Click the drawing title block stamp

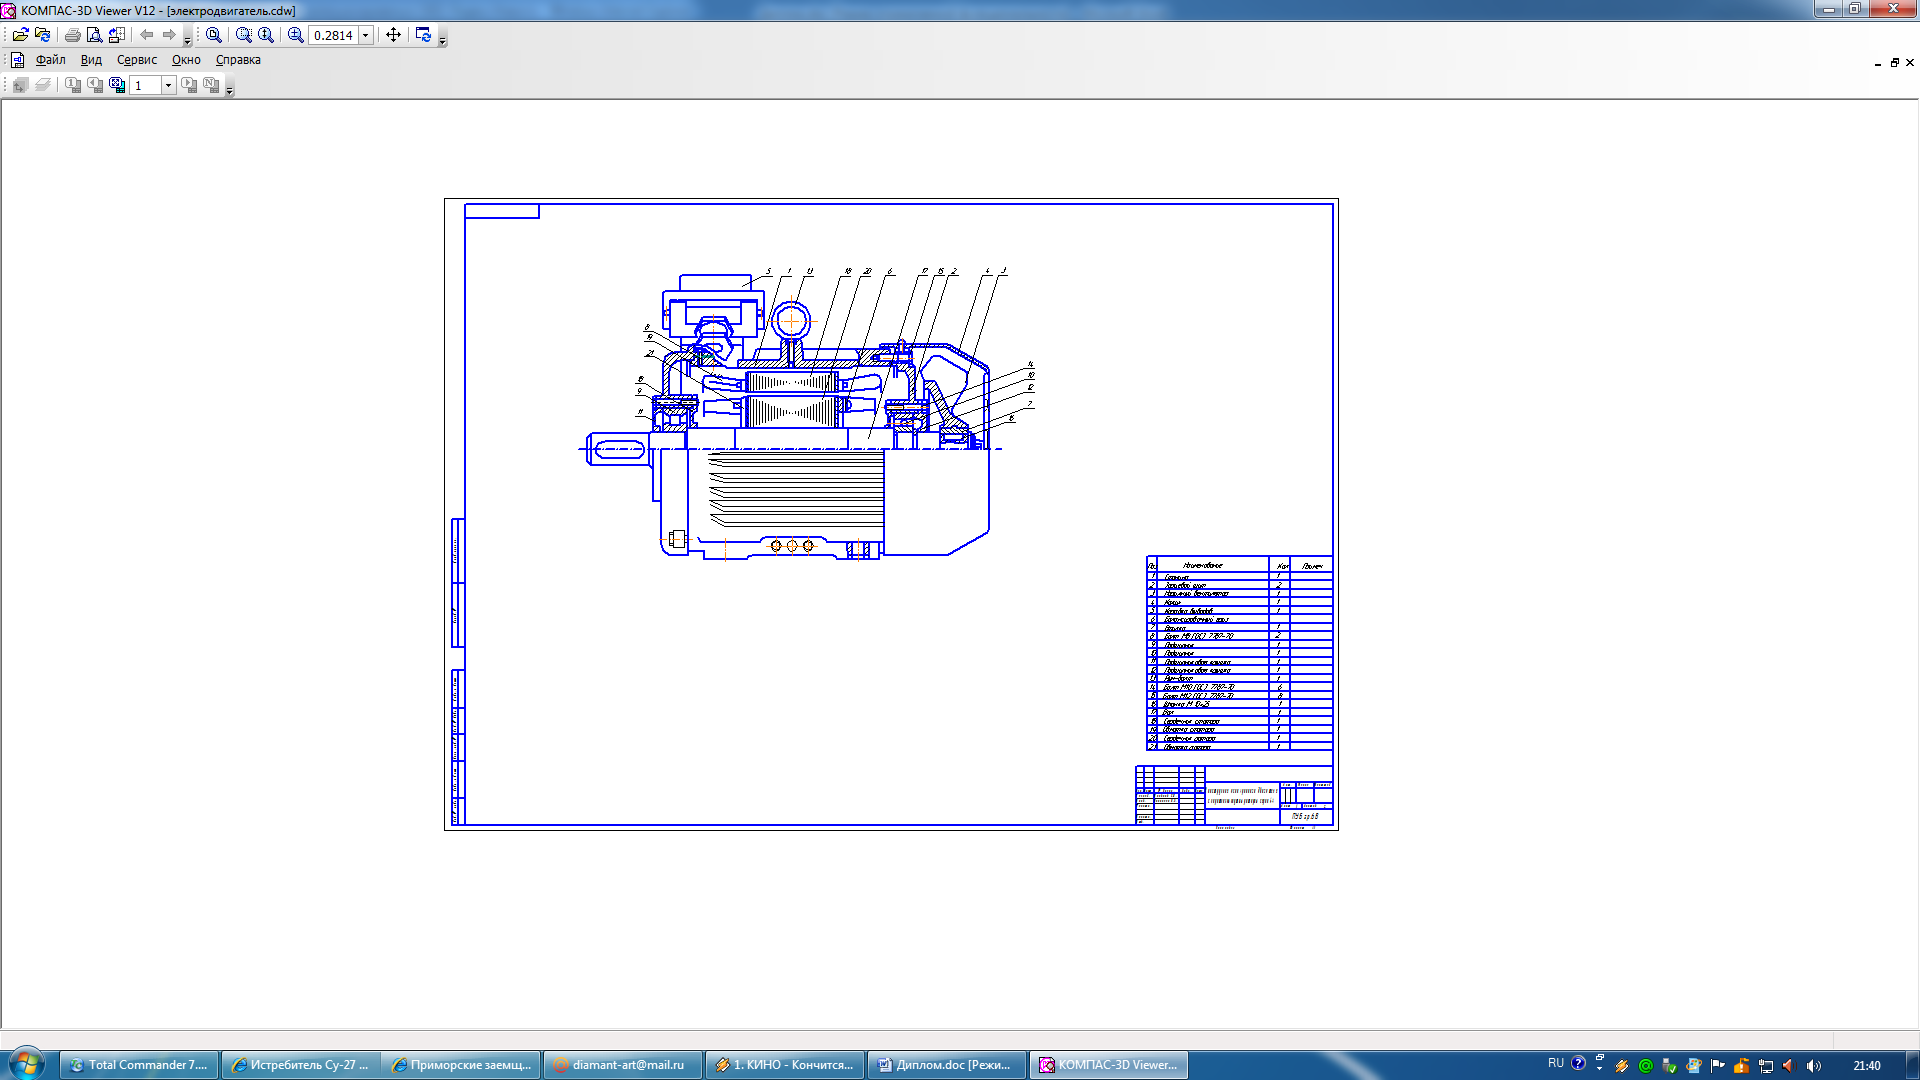(x=1234, y=796)
